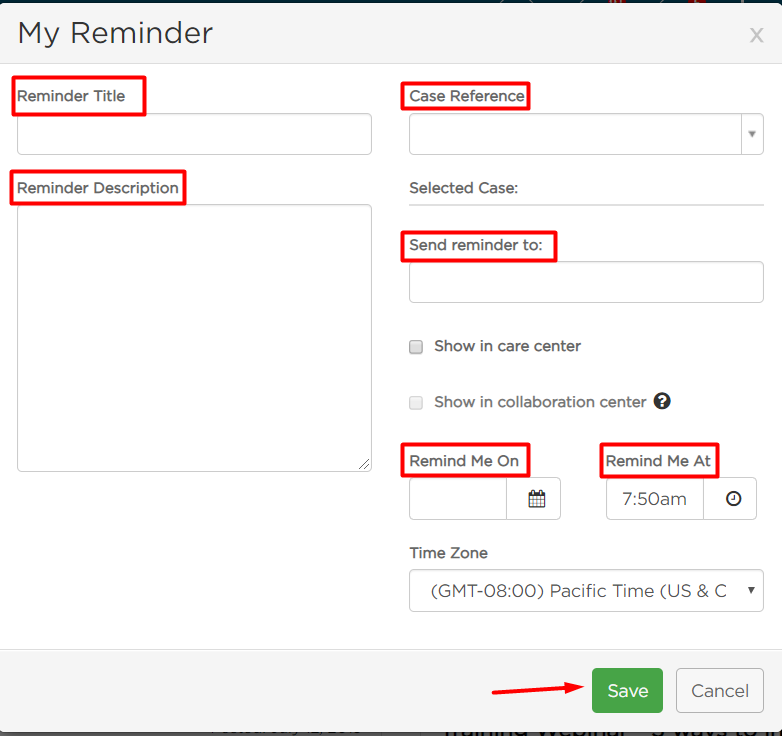Image resolution: width=782 pixels, height=736 pixels.
Task: Click the Show in care center label
Action: (x=507, y=346)
